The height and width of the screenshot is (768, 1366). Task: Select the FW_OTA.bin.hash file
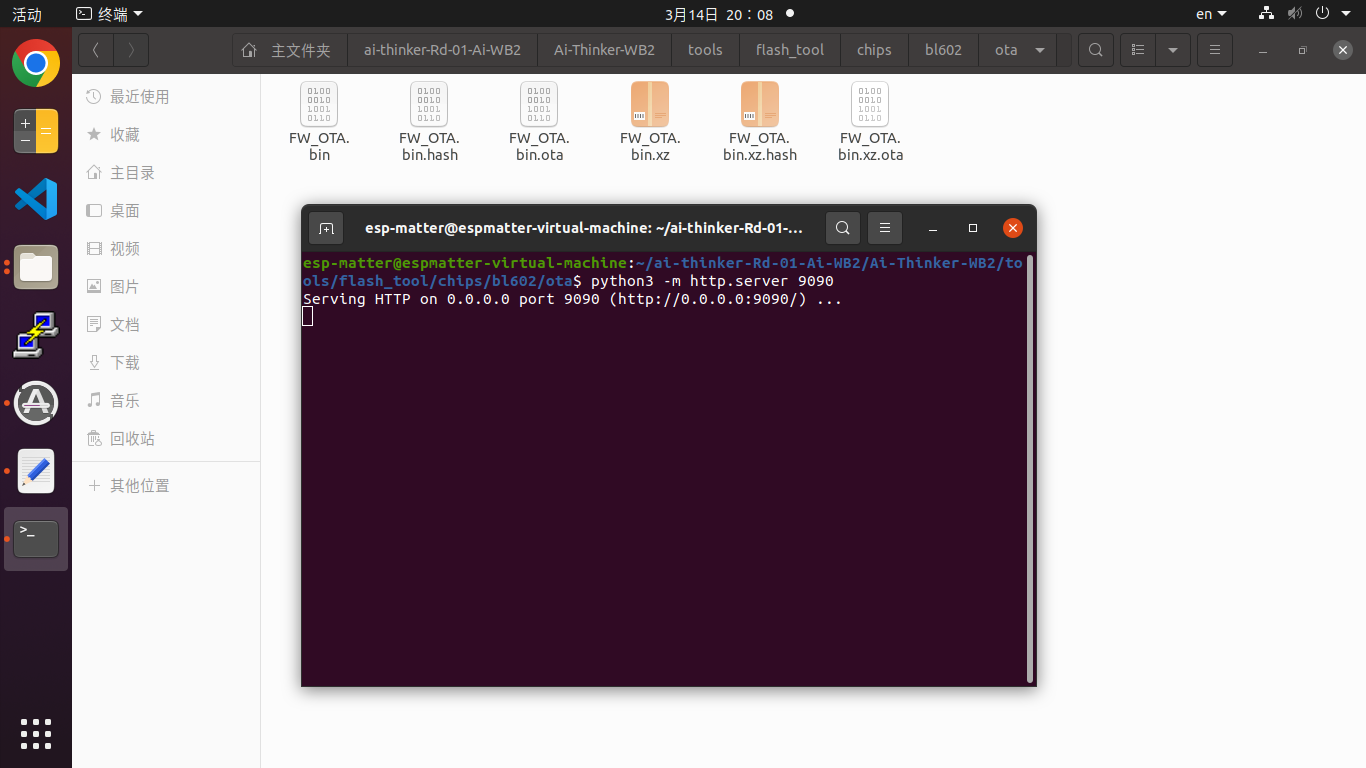coord(429,122)
